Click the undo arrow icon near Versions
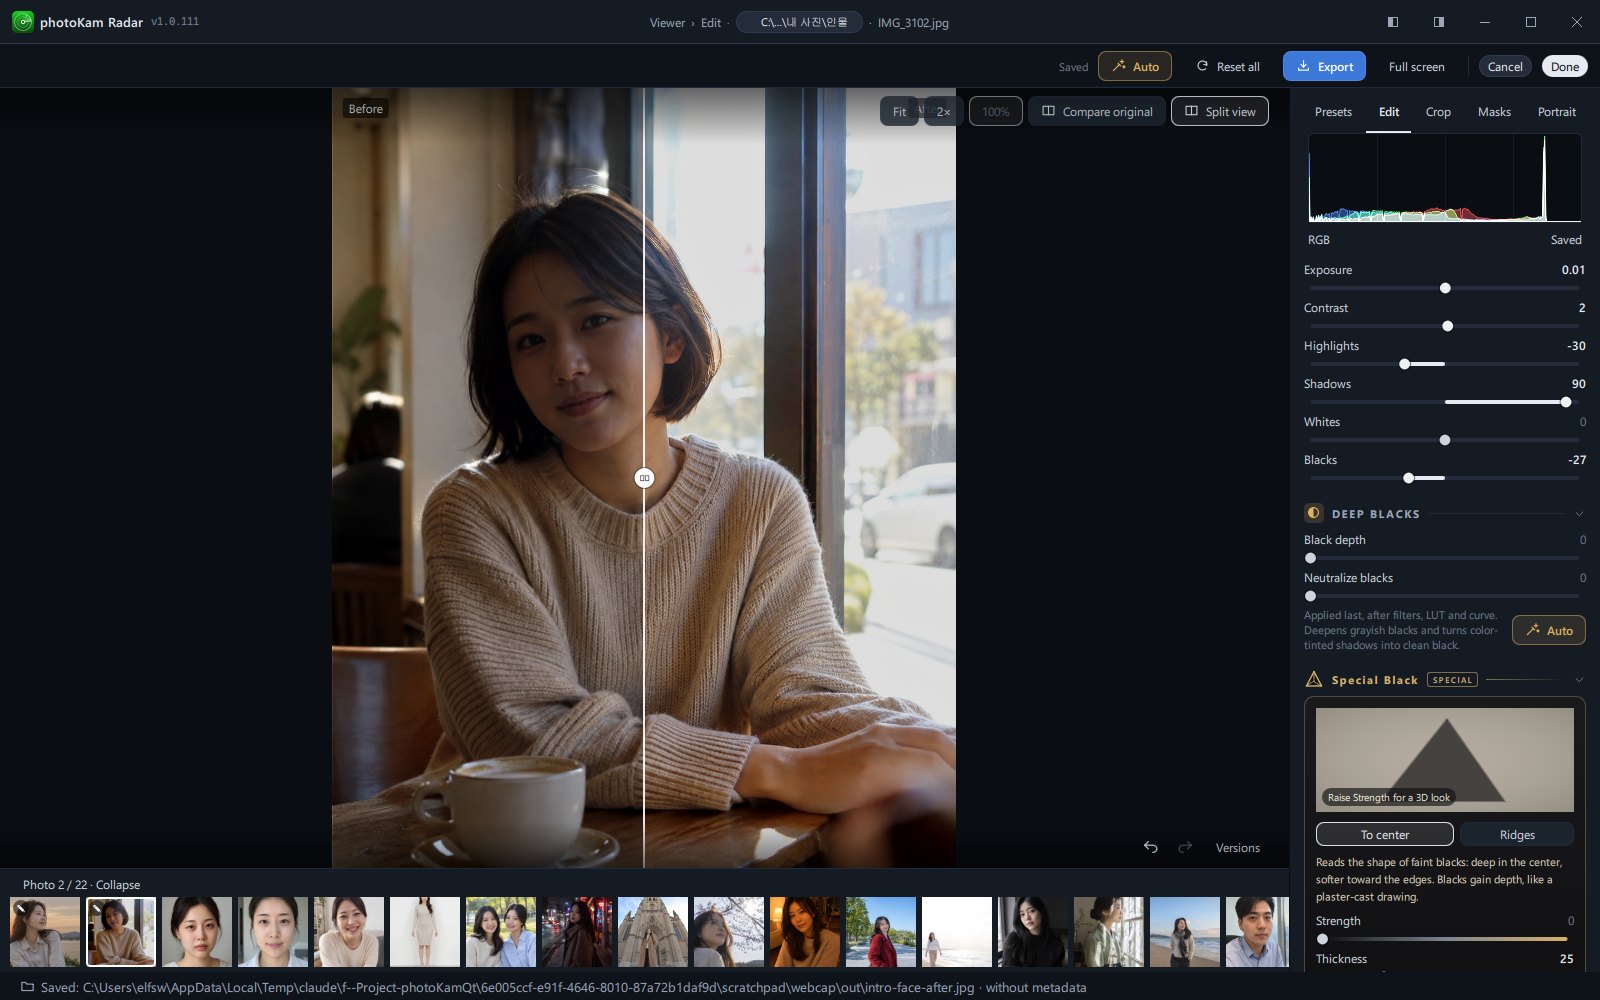 point(1151,847)
